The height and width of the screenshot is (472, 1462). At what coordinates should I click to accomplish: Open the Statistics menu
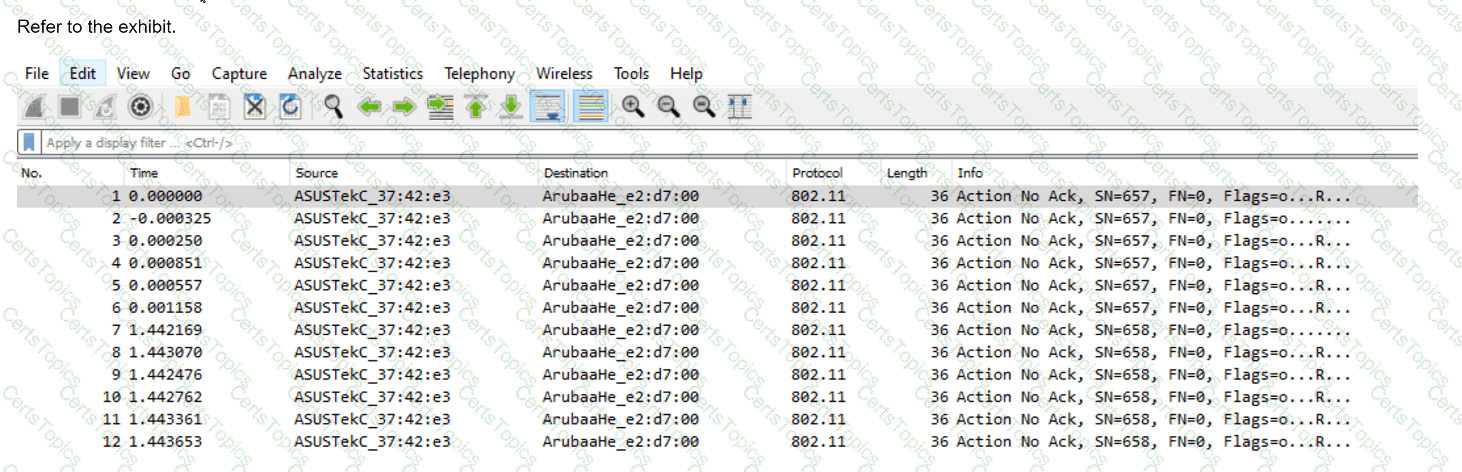click(x=392, y=74)
